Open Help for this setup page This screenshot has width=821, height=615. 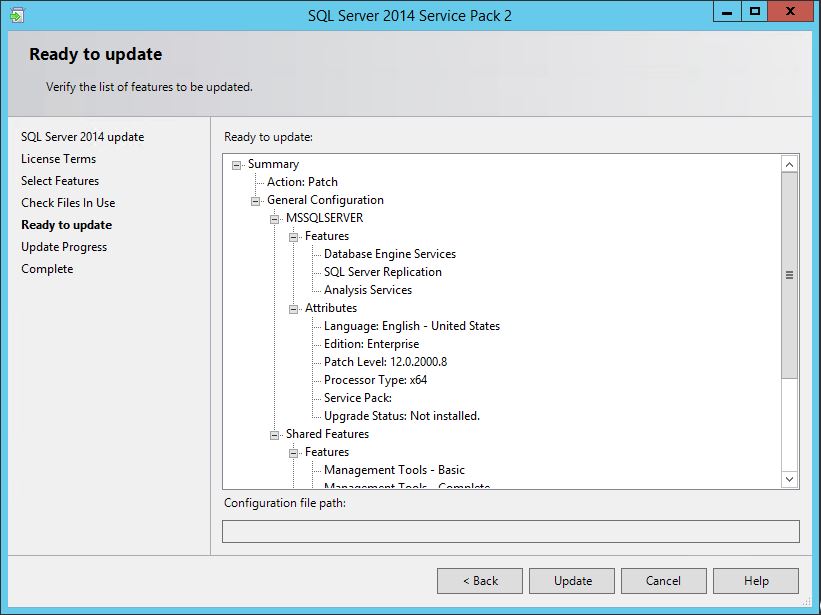pos(756,581)
